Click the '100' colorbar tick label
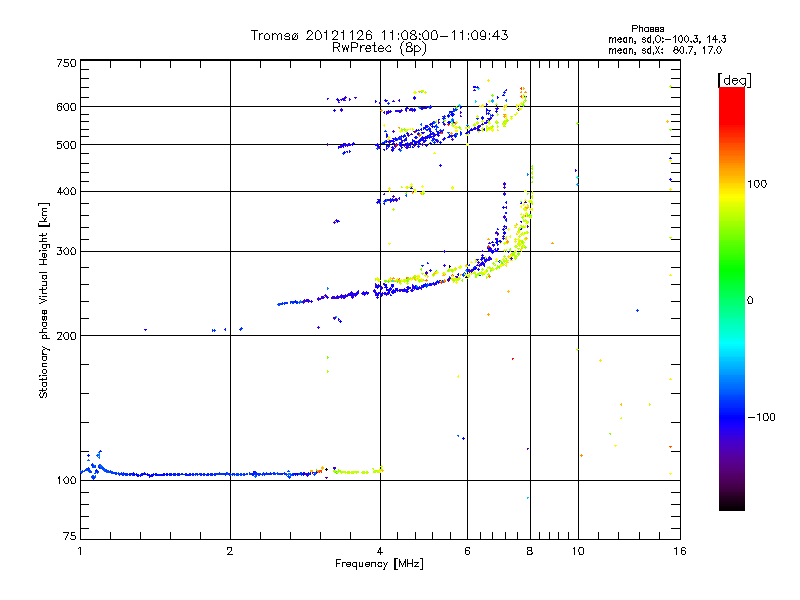The width and height of the screenshot is (800, 600). click(x=757, y=184)
